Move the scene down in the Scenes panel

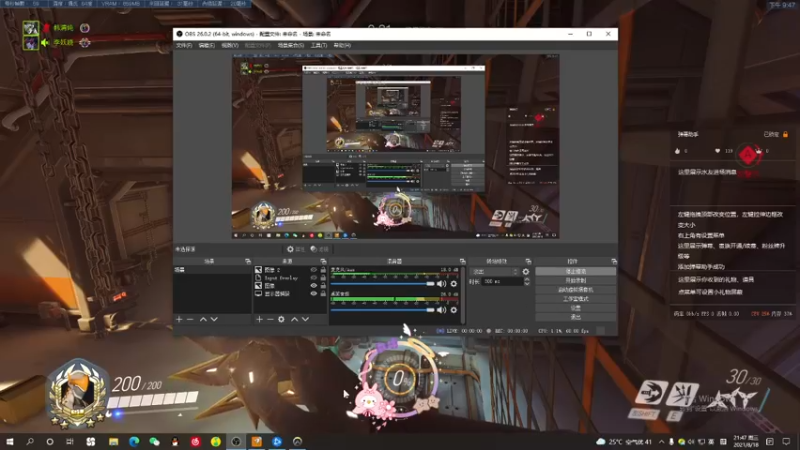[214, 319]
